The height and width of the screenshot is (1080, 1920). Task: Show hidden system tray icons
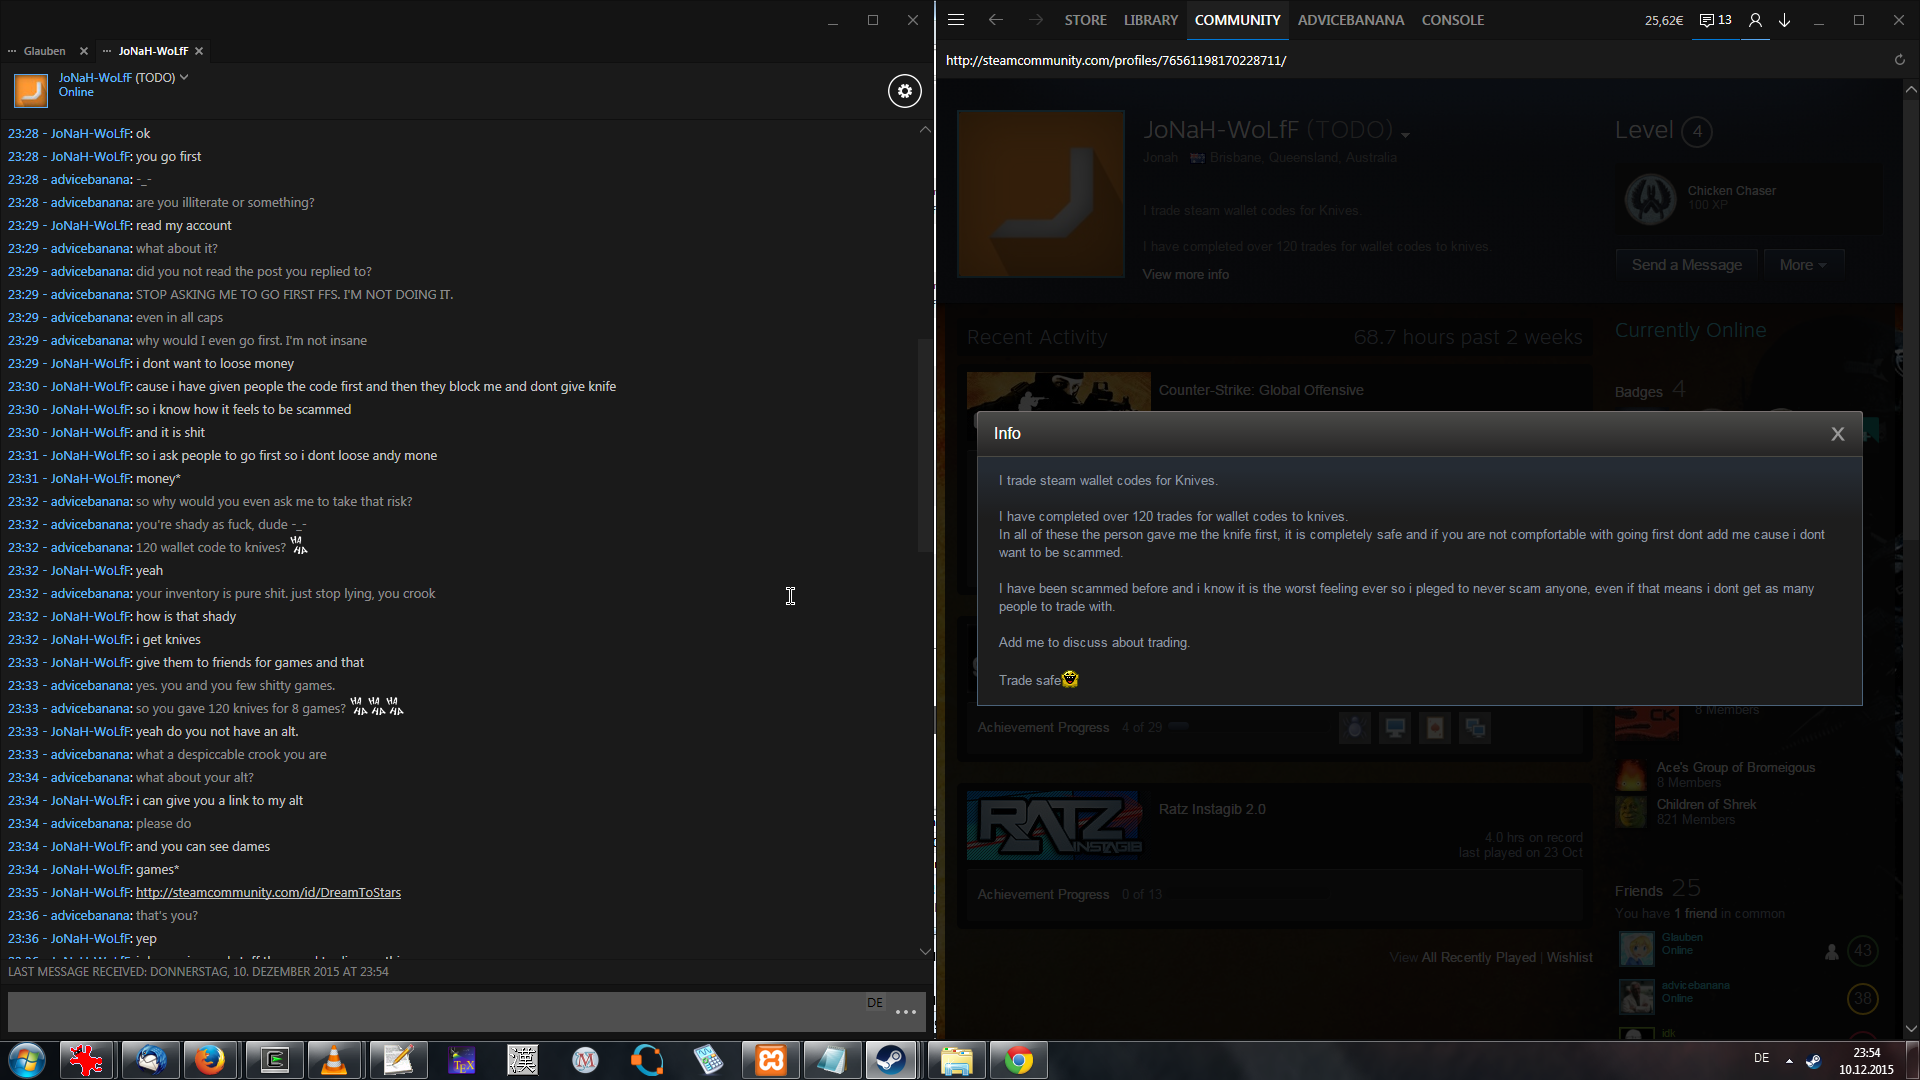[1789, 1060]
